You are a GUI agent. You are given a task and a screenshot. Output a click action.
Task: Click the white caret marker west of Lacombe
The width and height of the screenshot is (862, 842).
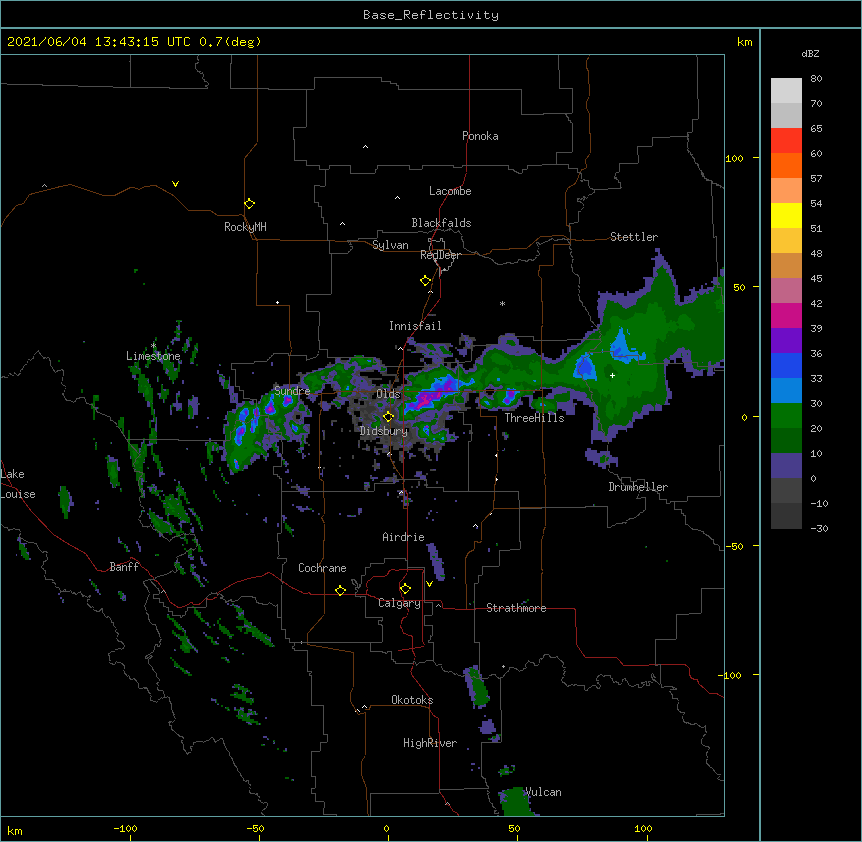pyautogui.click(x=397, y=197)
